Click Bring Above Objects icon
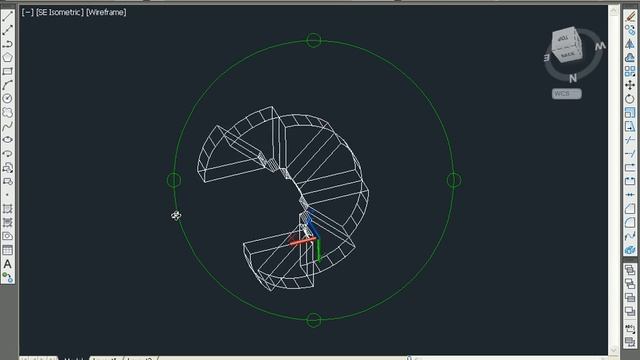 click(630, 298)
